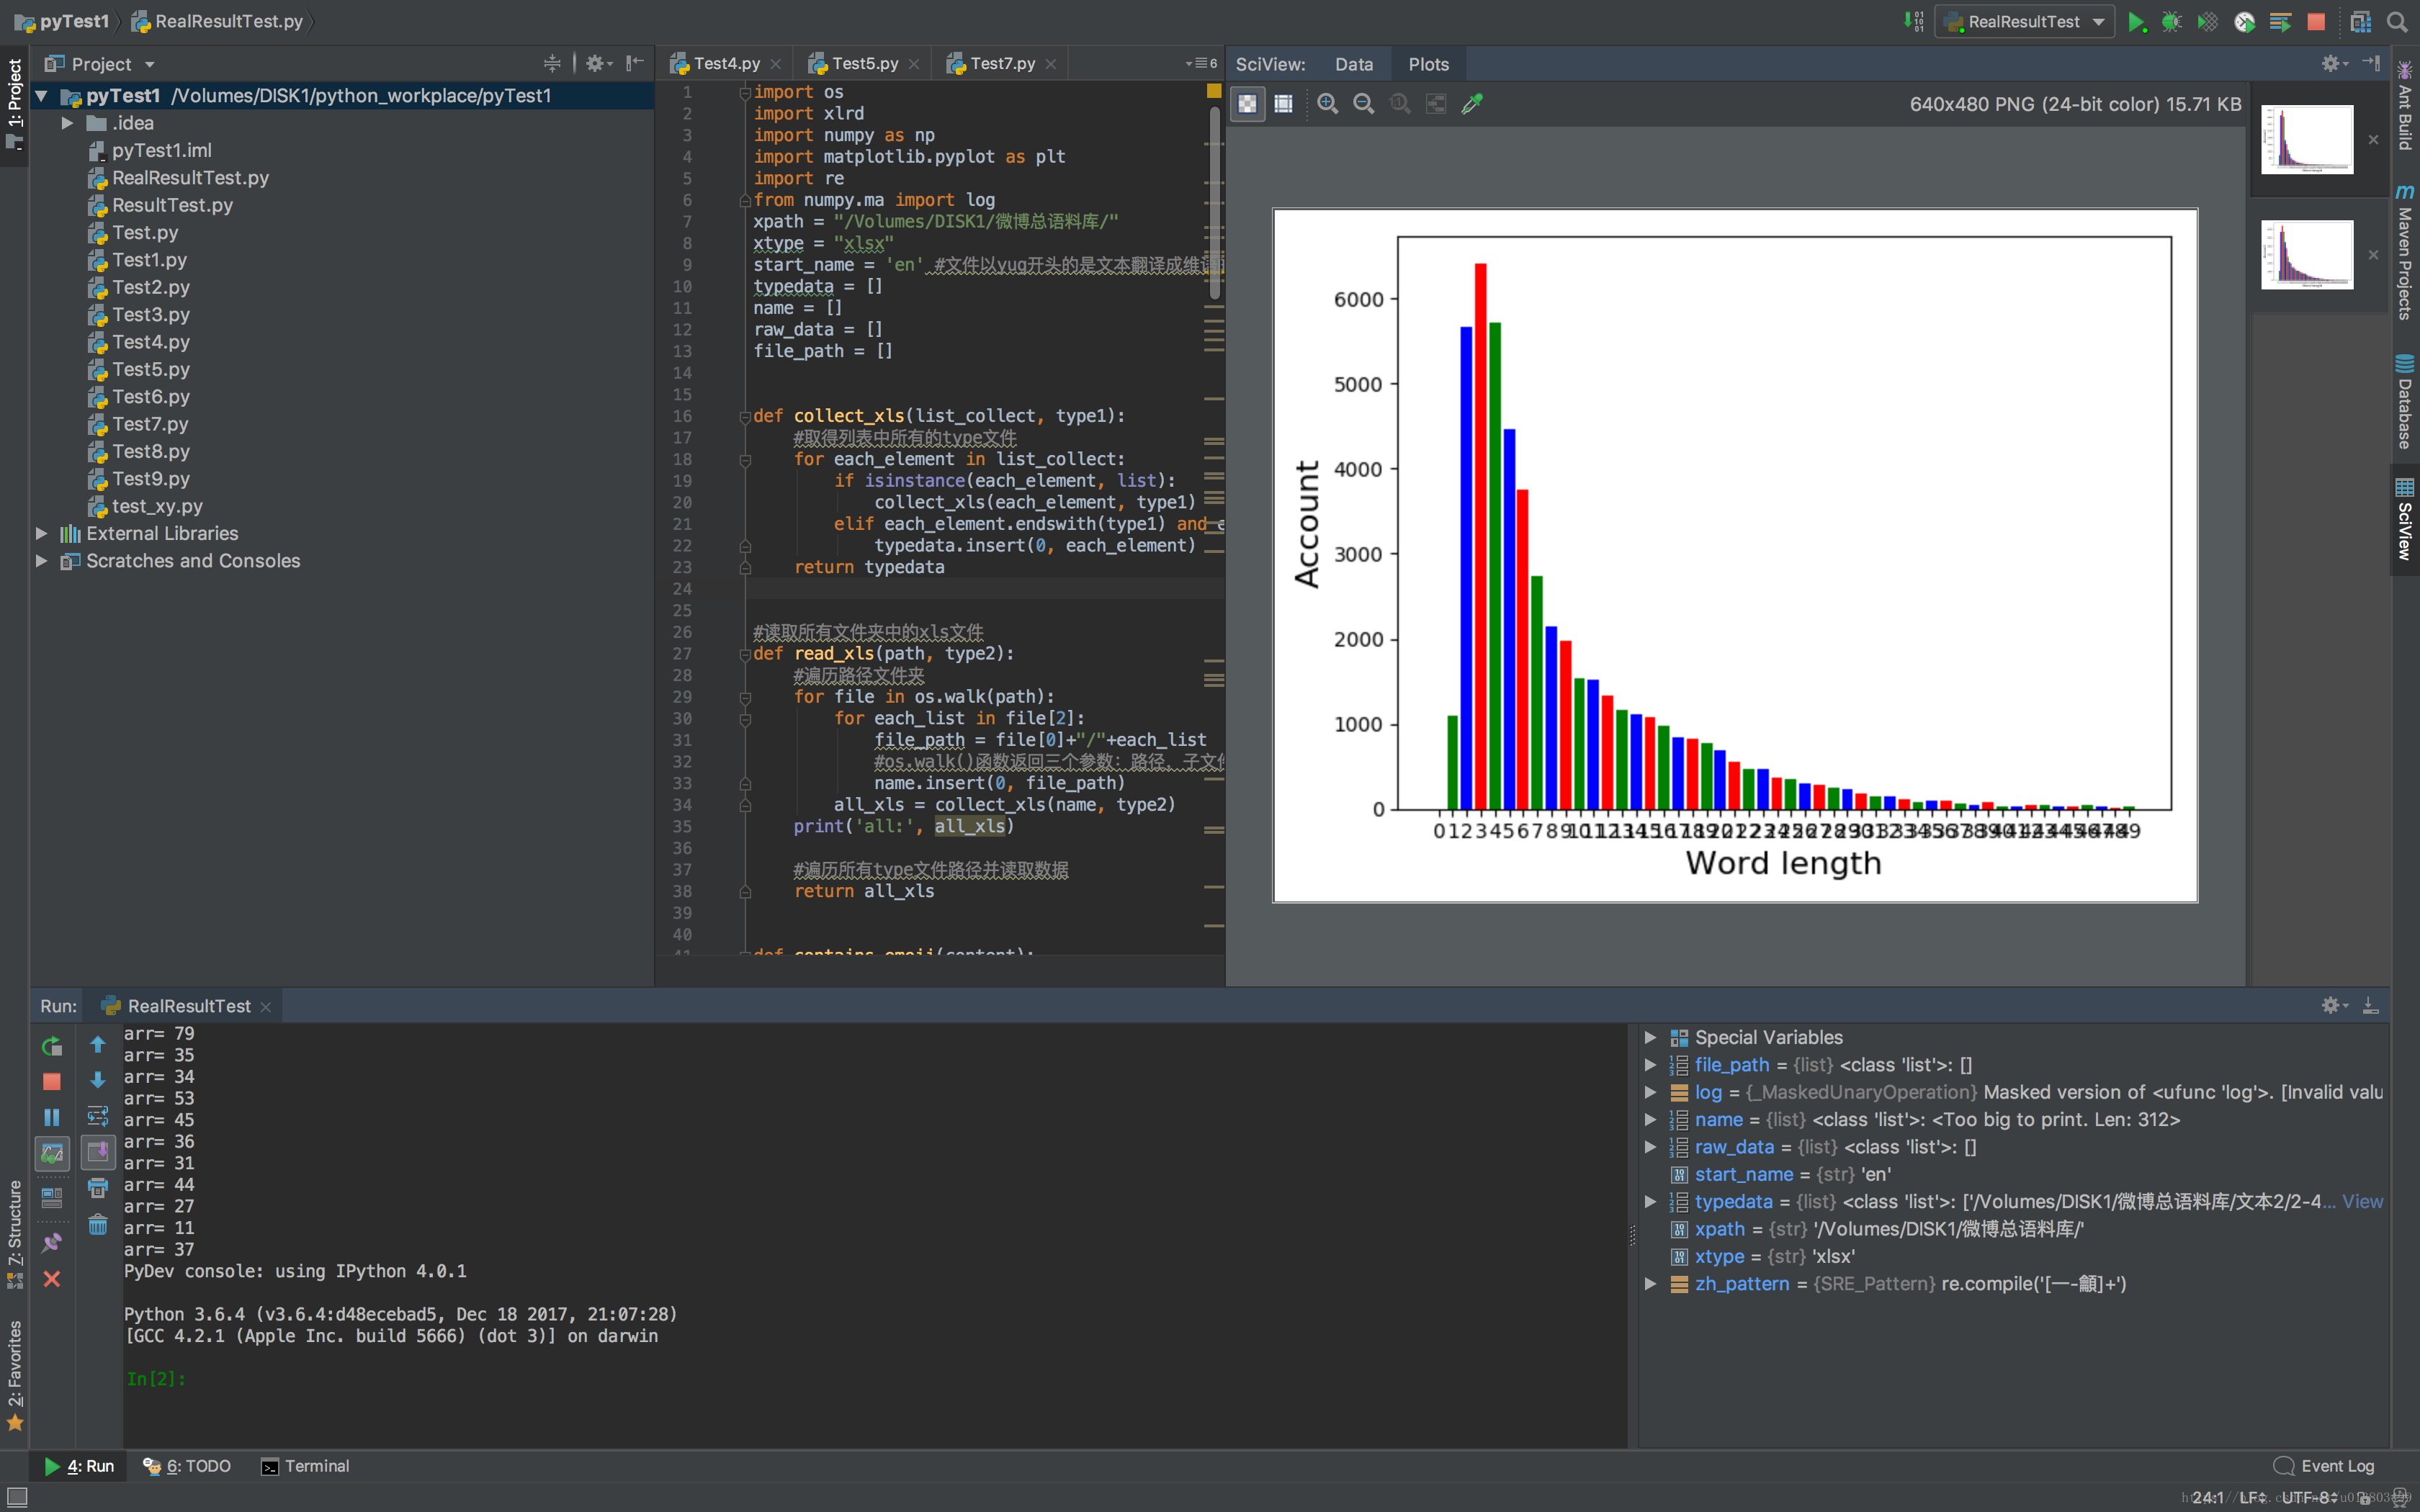Open the SciView Data tab
The height and width of the screenshot is (1512, 2420).
pos(1354,64)
